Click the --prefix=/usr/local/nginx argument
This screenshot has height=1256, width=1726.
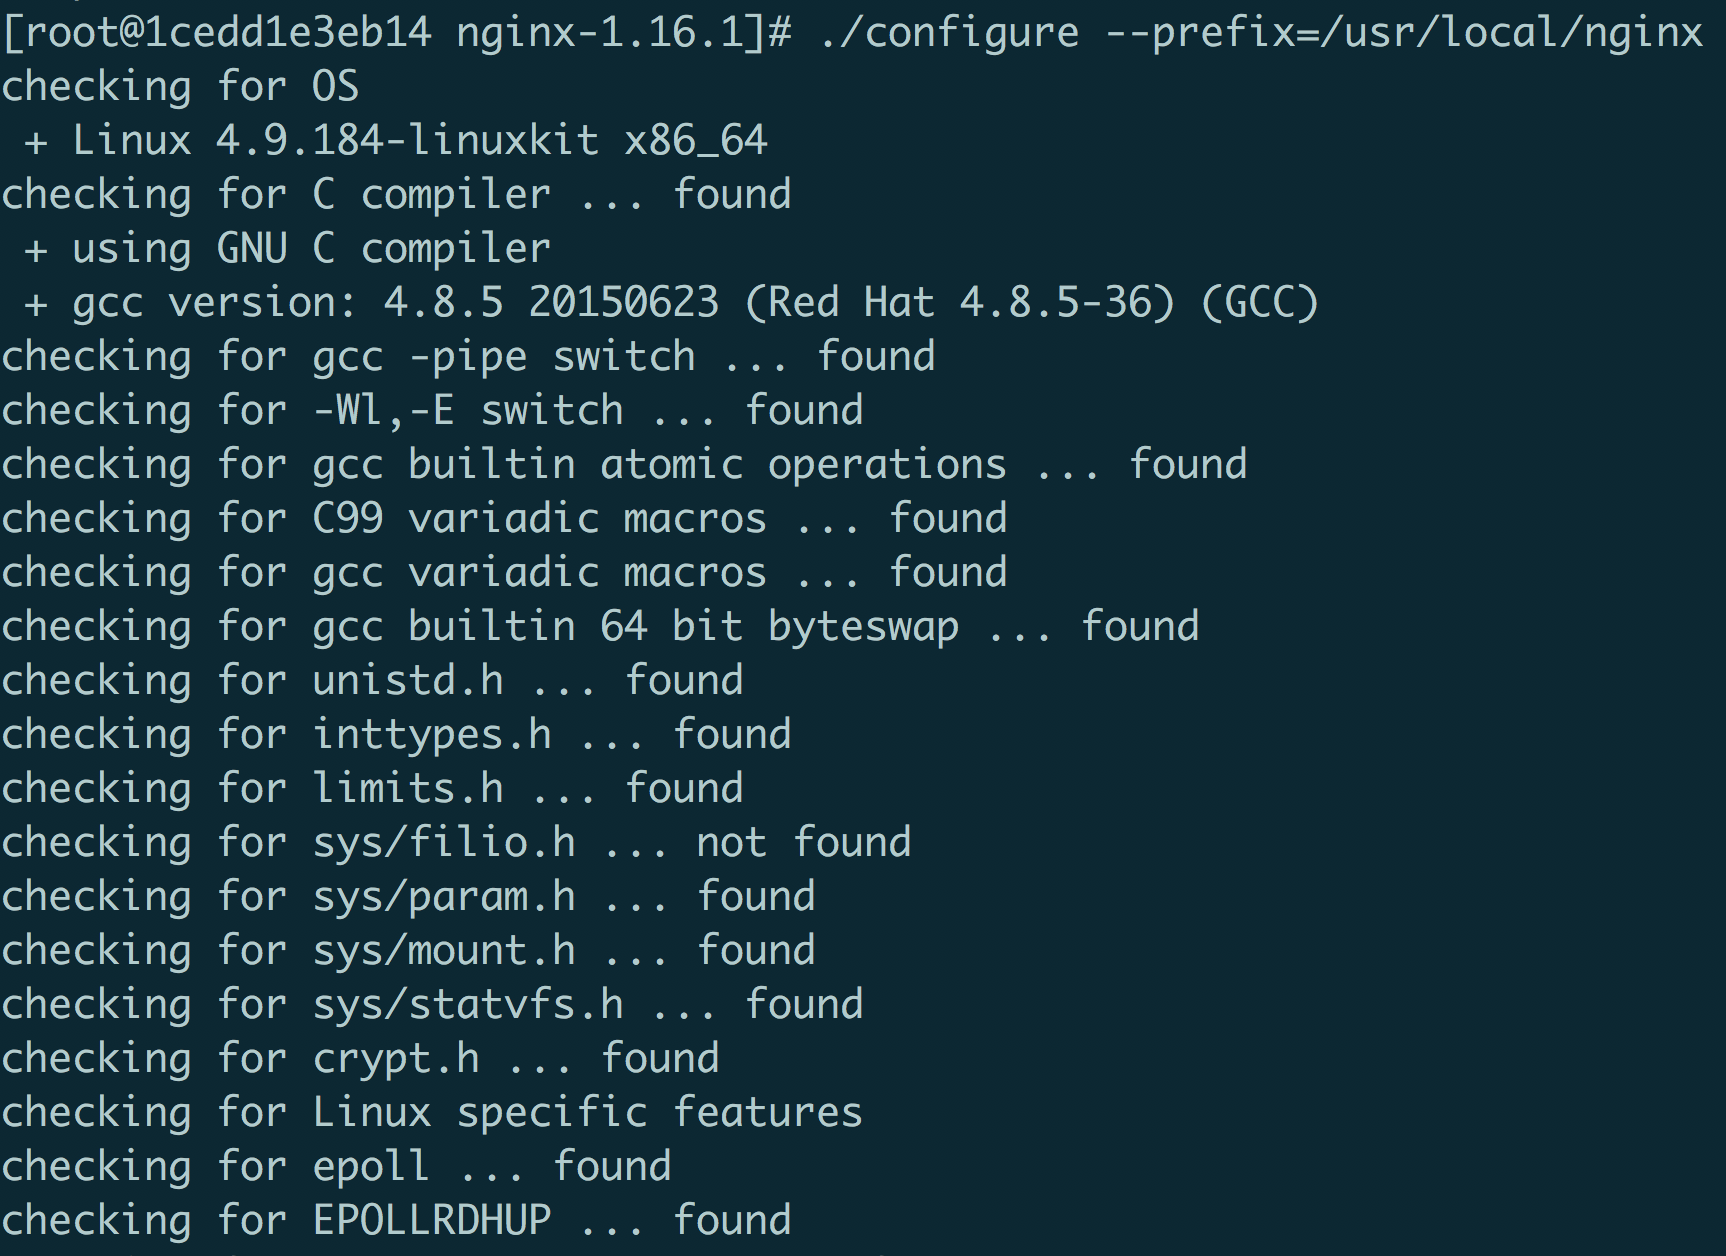click(x=1404, y=32)
